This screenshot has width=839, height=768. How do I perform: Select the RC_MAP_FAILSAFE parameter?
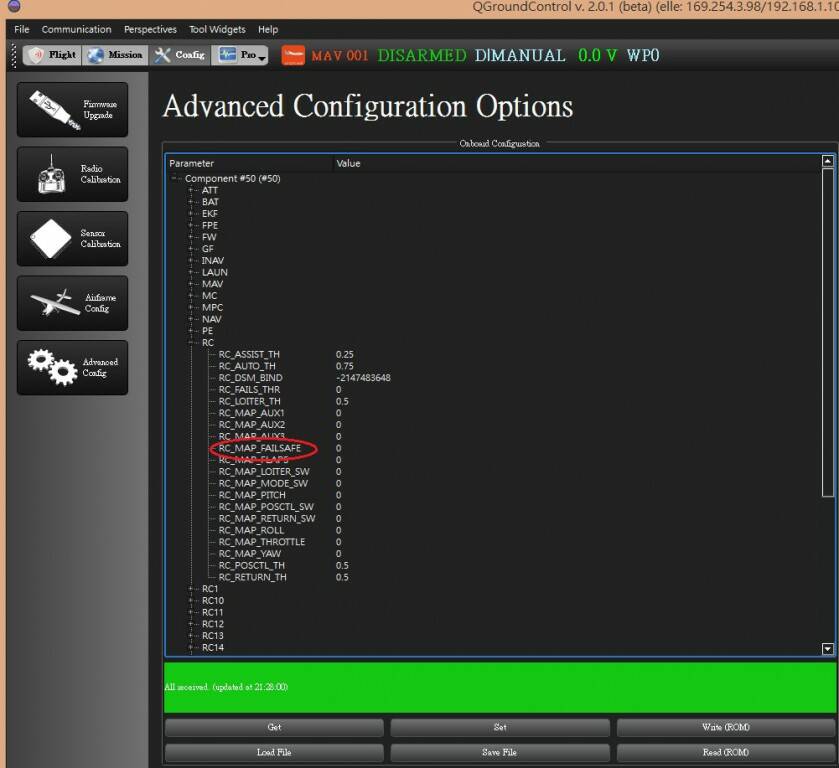click(x=260, y=449)
